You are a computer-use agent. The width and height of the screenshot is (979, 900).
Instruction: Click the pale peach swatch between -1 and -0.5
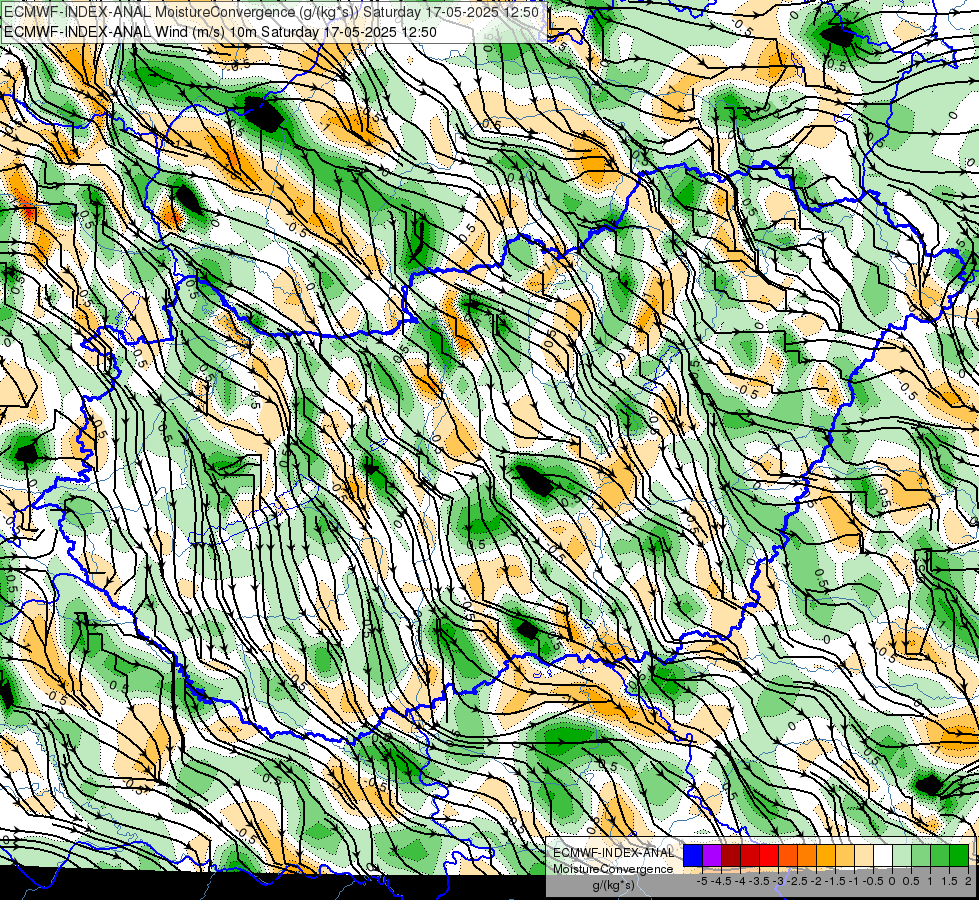pyautogui.click(x=864, y=856)
